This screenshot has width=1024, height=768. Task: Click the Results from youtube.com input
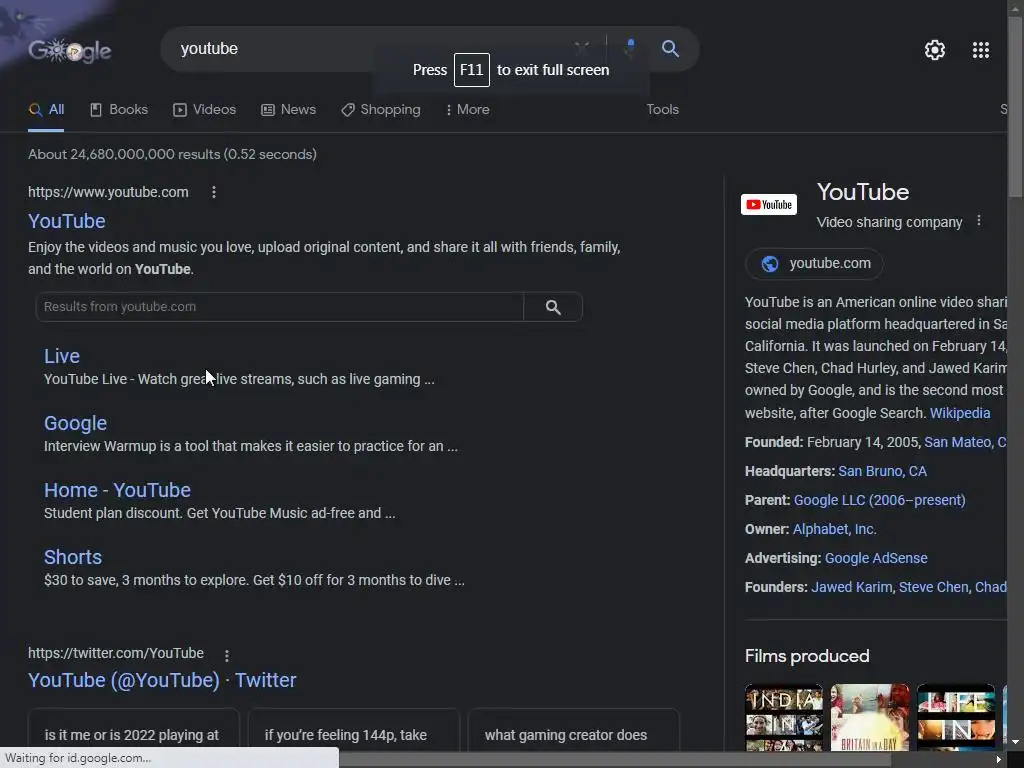280,307
